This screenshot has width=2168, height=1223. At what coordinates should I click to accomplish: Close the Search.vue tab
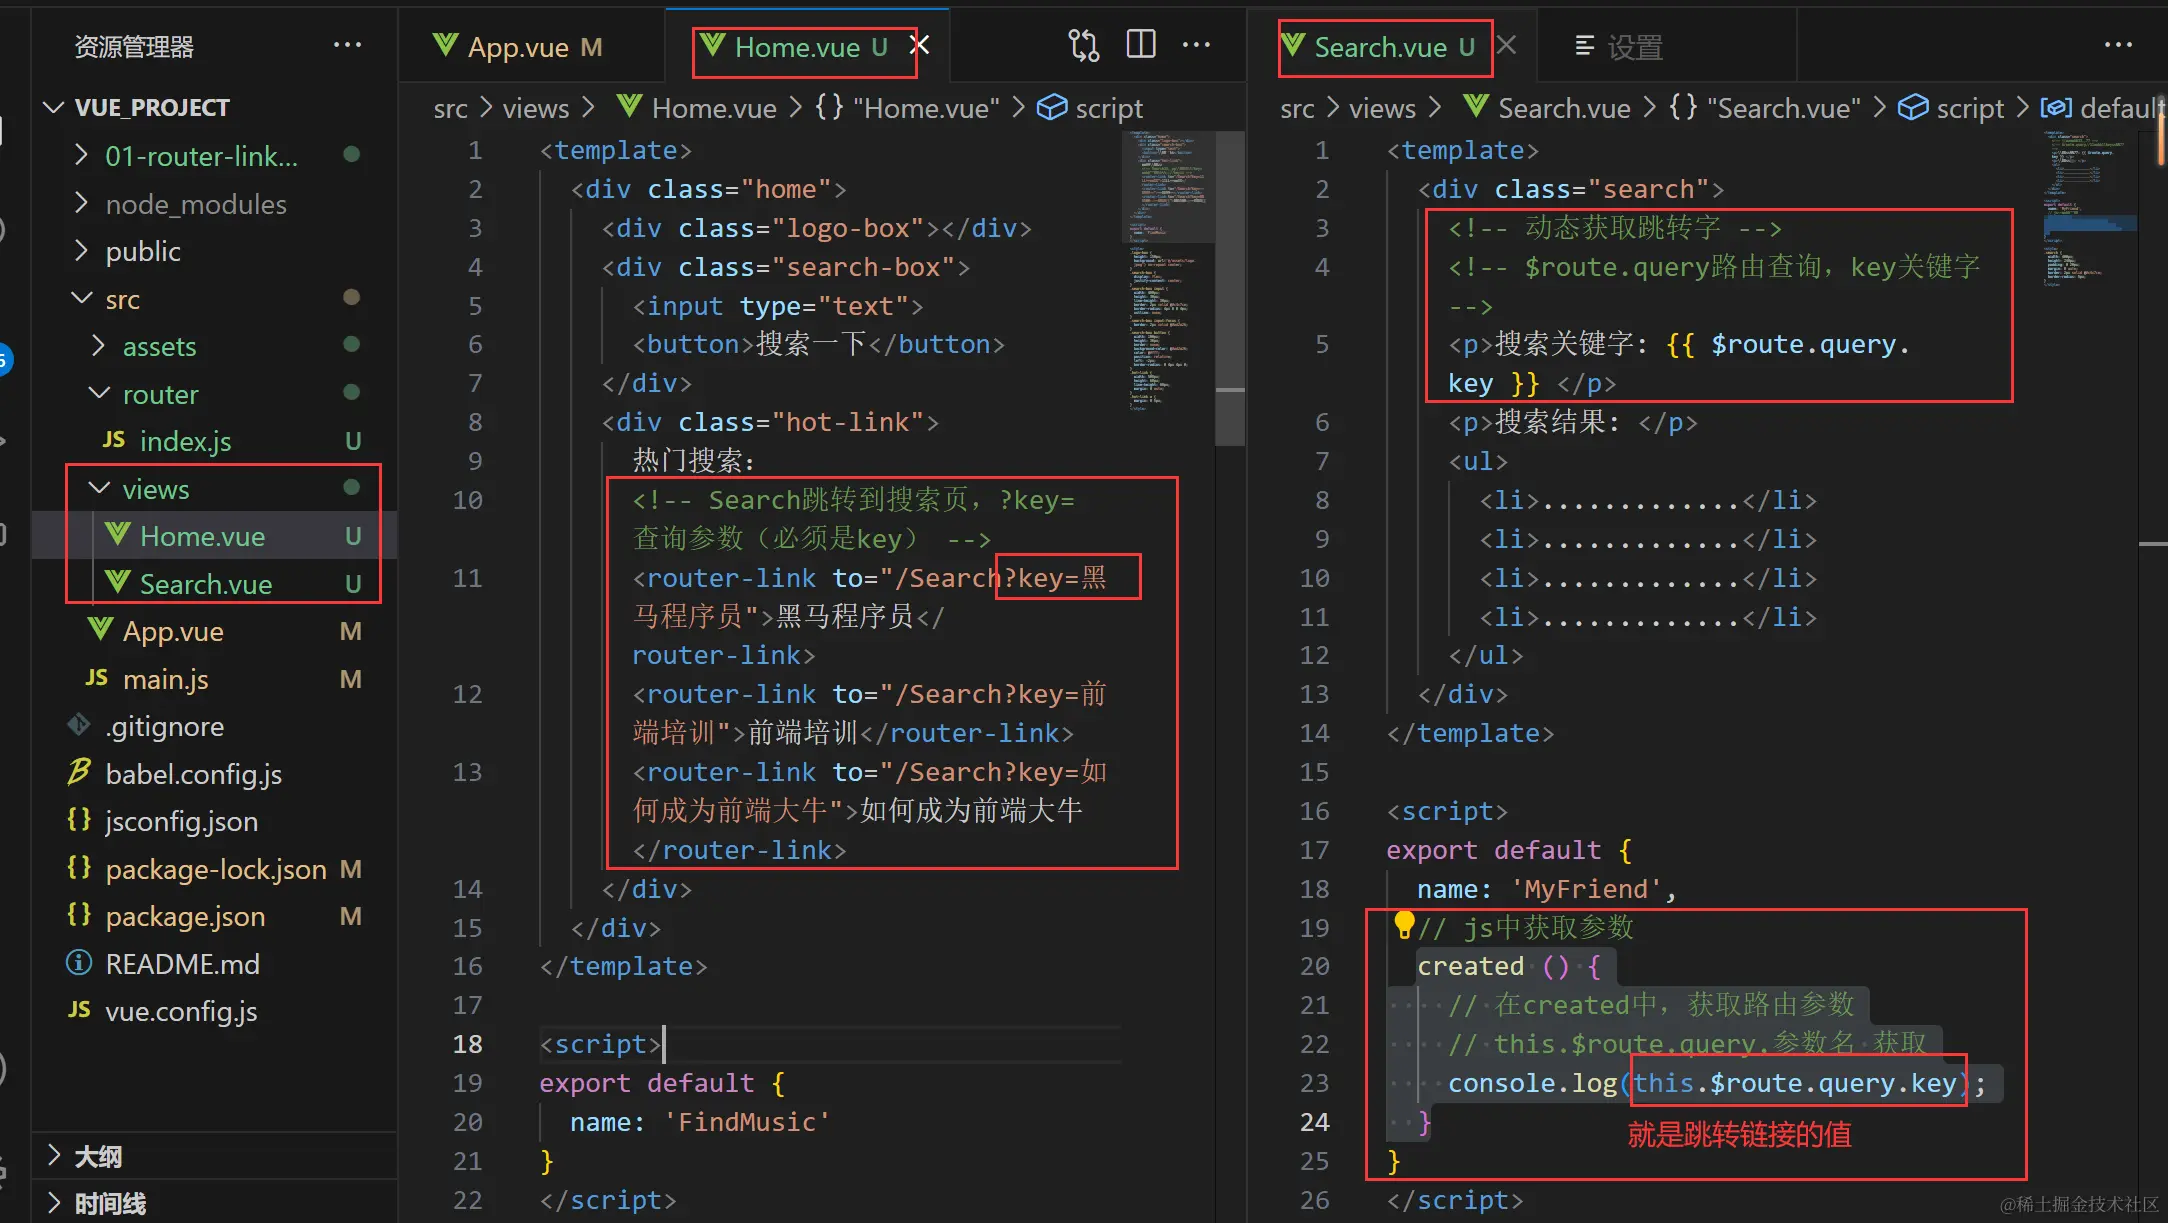pyautogui.click(x=1507, y=45)
